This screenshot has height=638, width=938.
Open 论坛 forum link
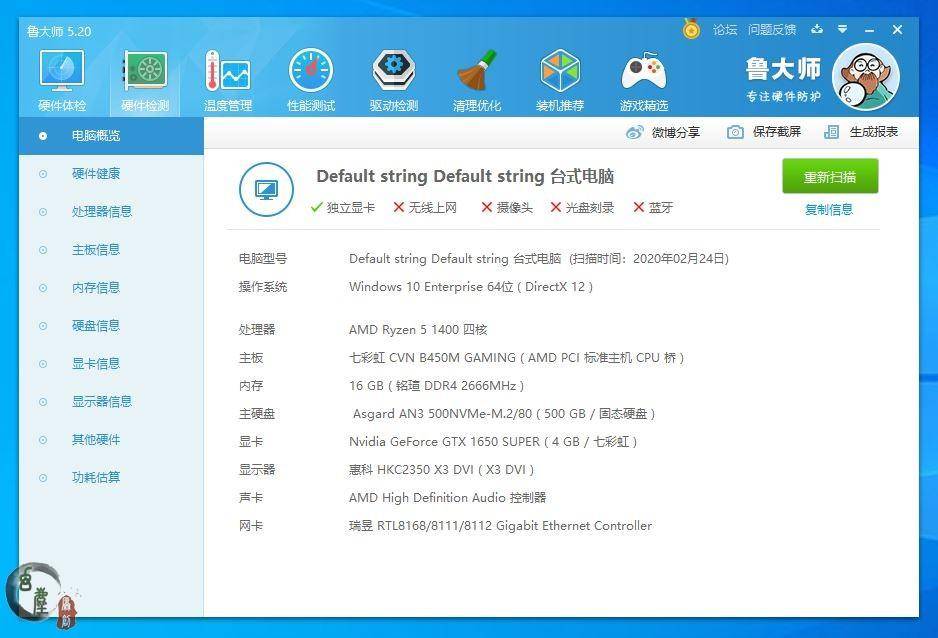pyautogui.click(x=725, y=29)
